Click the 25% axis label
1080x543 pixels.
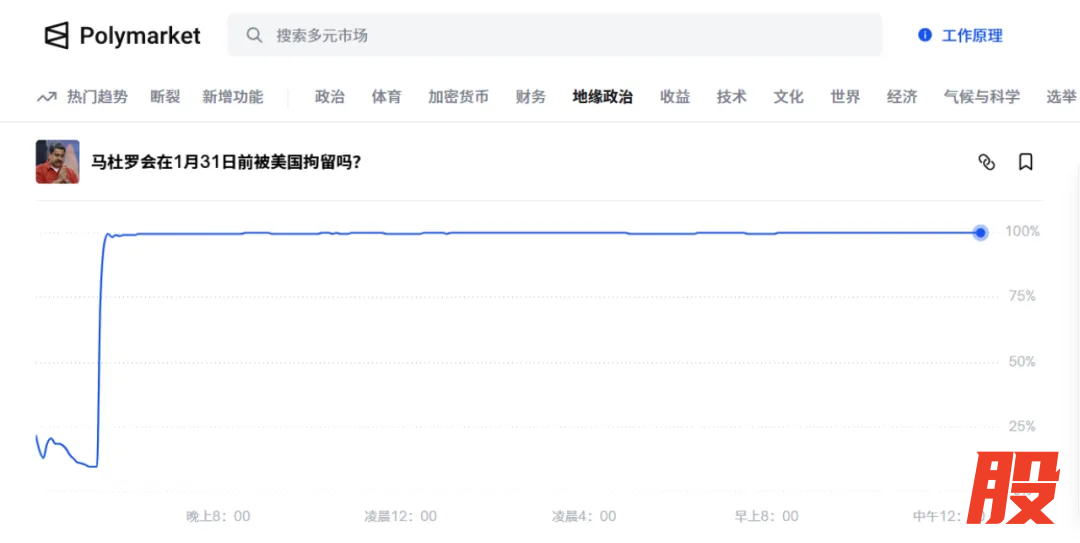(x=1023, y=427)
